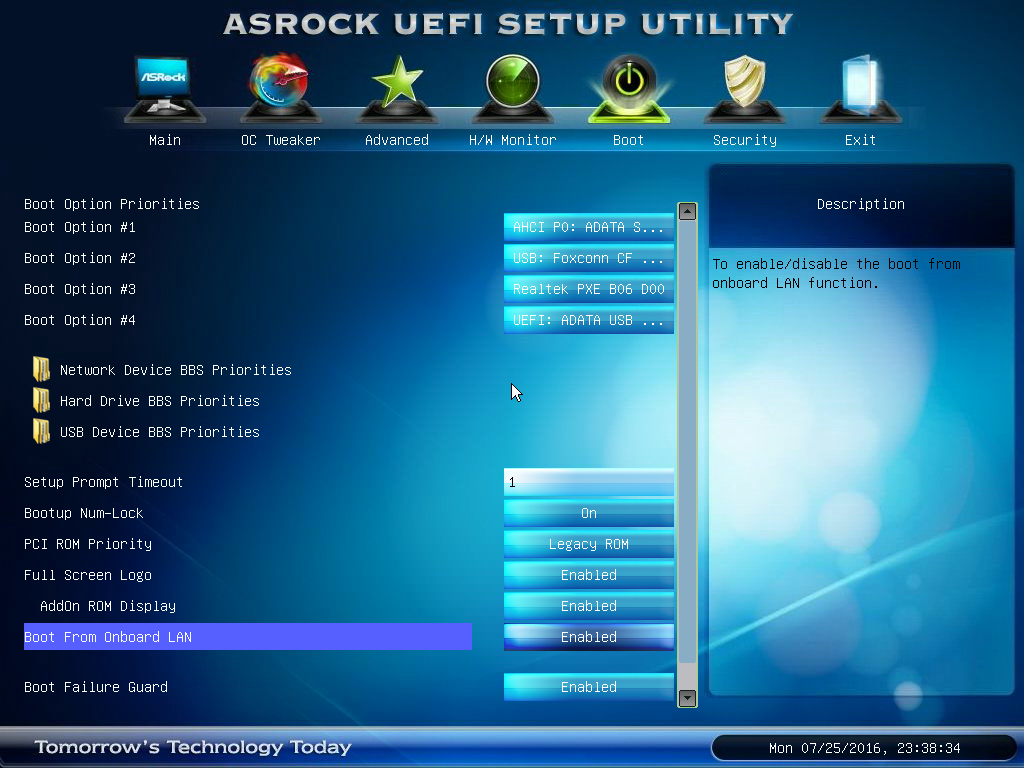Toggle Boot From Onboard LAN Enabled value

(588, 637)
